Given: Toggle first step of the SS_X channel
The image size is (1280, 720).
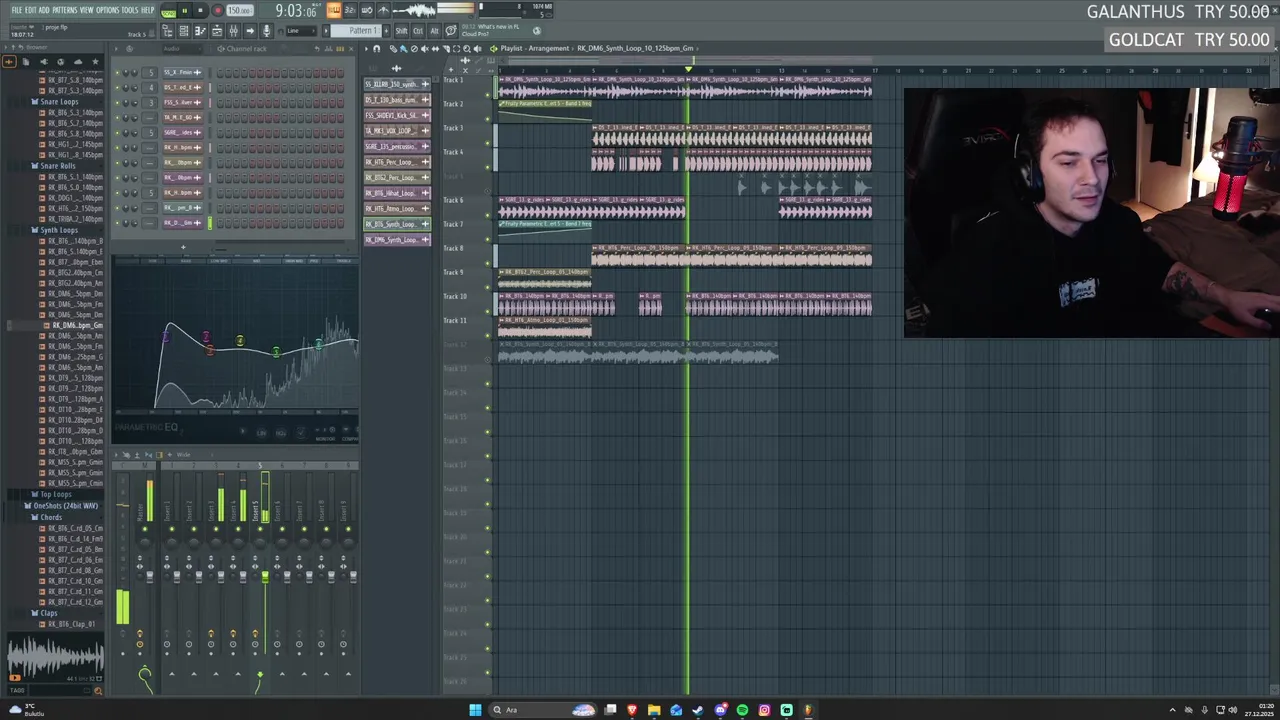Looking at the screenshot, I should [x=221, y=72].
